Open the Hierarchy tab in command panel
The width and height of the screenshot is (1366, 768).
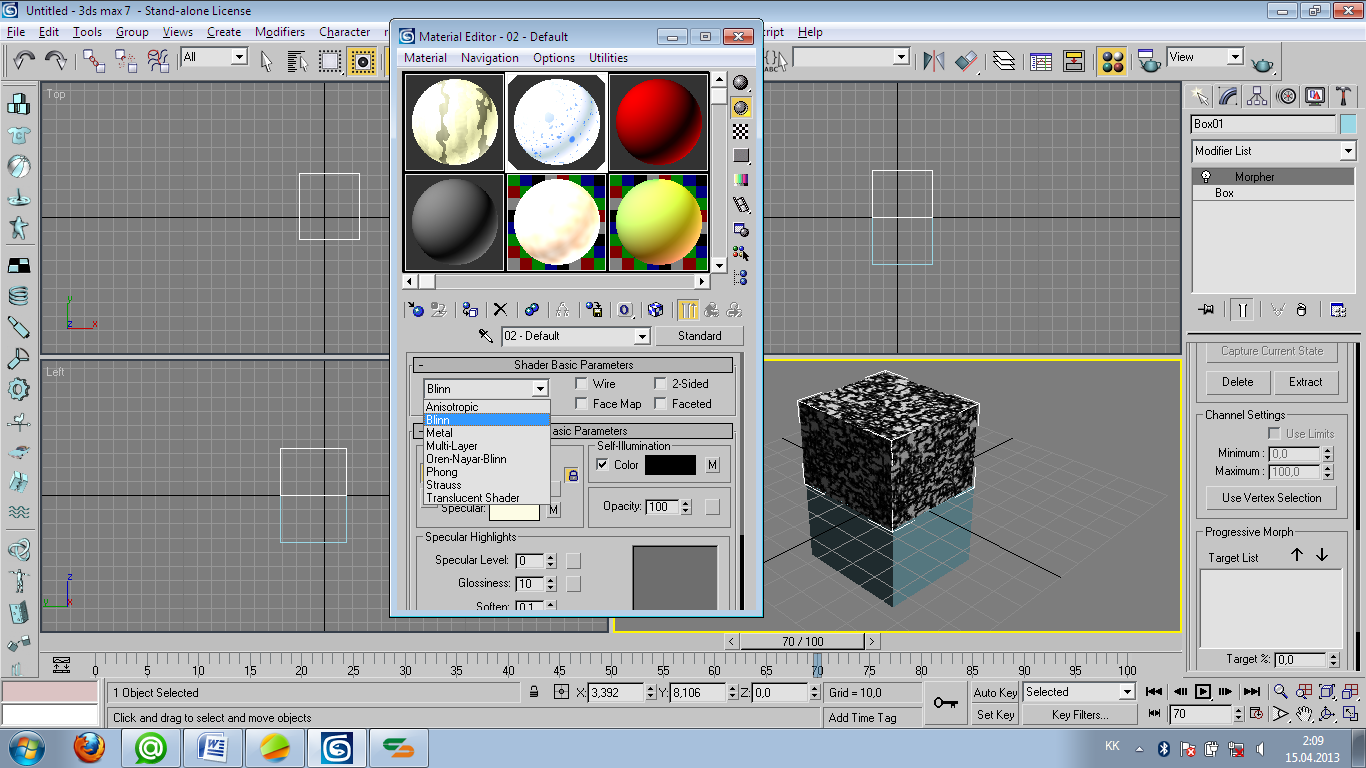pos(1258,96)
